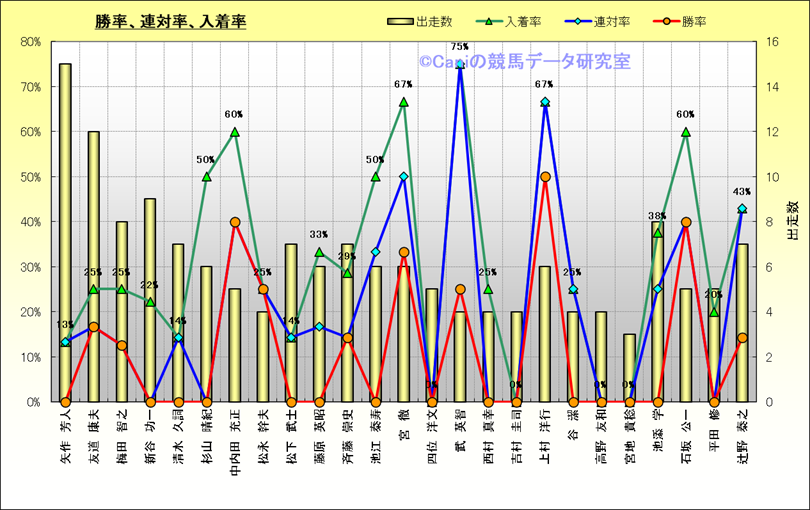Click the orange 50% 勝率 marker for 上村 洋行

click(x=545, y=177)
